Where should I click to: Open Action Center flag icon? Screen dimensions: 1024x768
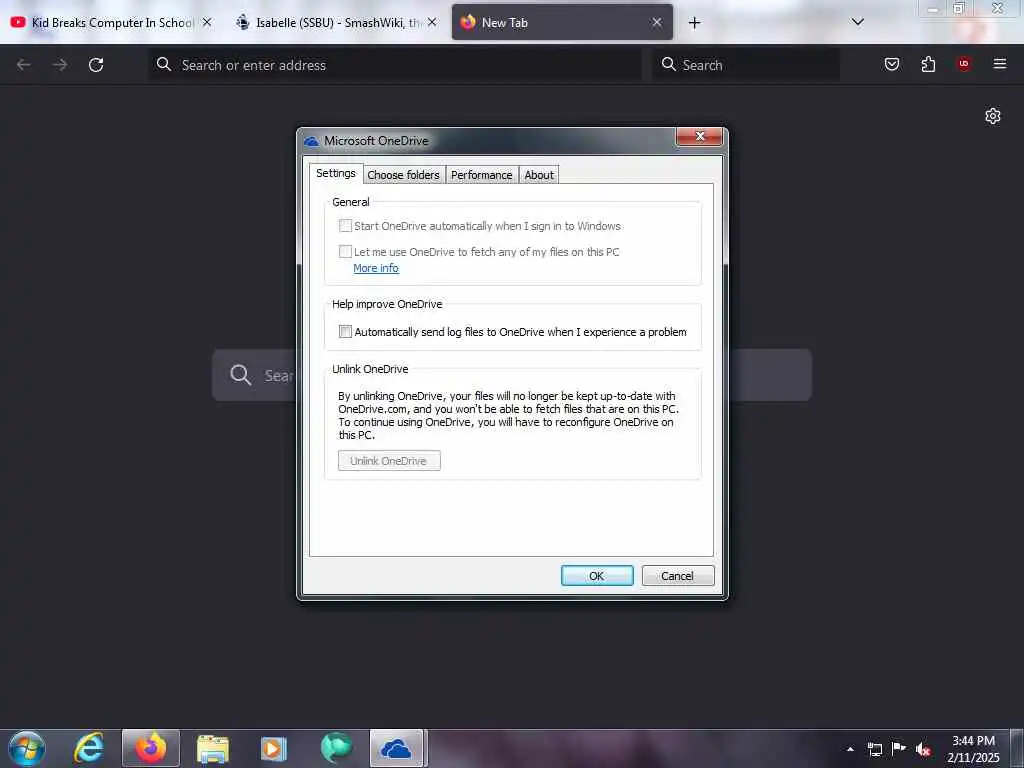click(x=899, y=748)
